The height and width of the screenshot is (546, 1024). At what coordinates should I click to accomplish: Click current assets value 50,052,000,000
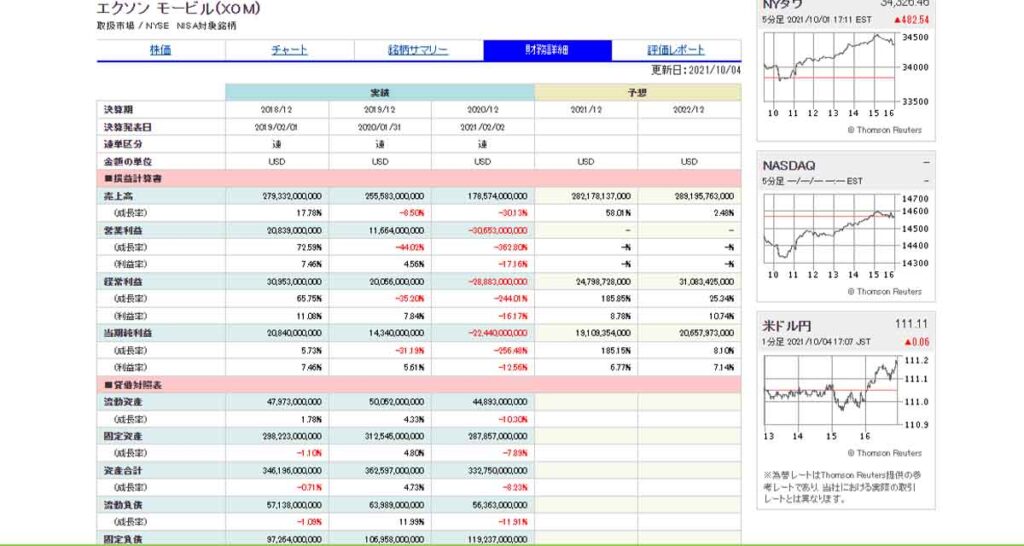(396, 402)
